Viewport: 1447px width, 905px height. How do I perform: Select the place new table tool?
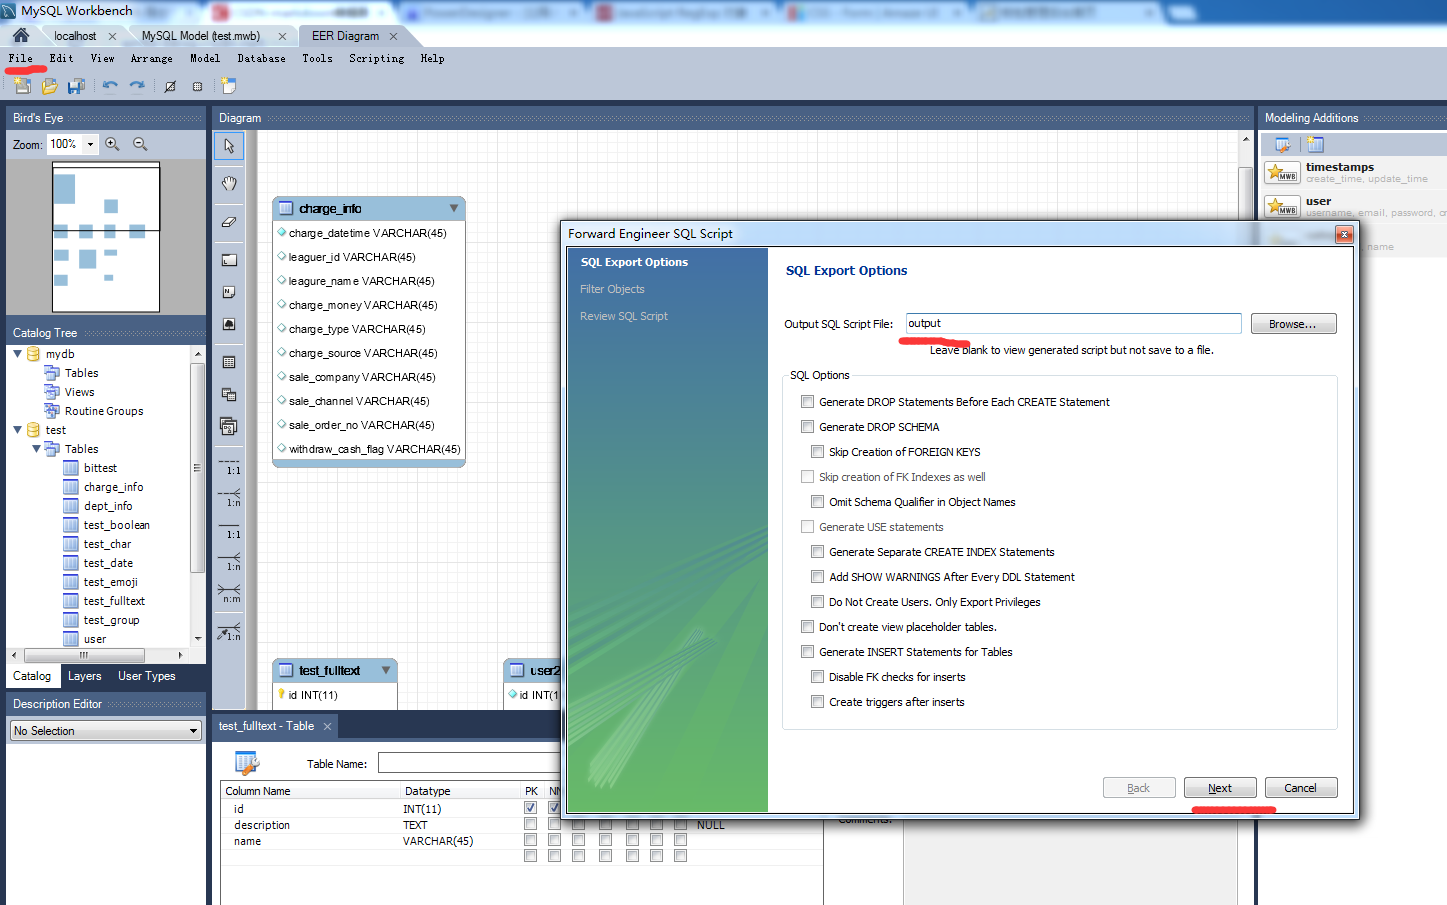(x=229, y=362)
